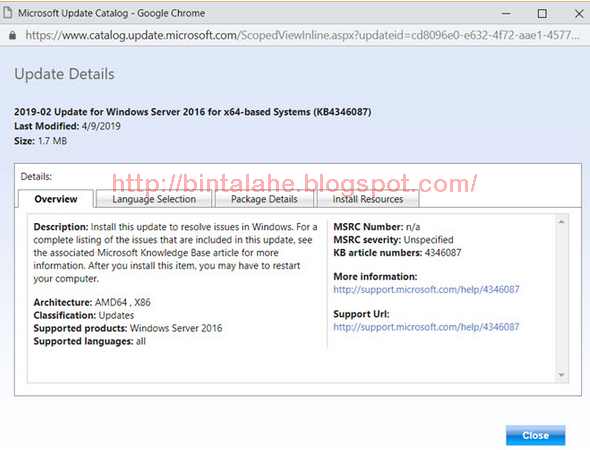590x450 pixels.
Task: Click the 'Size: 1.7 MB' text
Action: 41,141
